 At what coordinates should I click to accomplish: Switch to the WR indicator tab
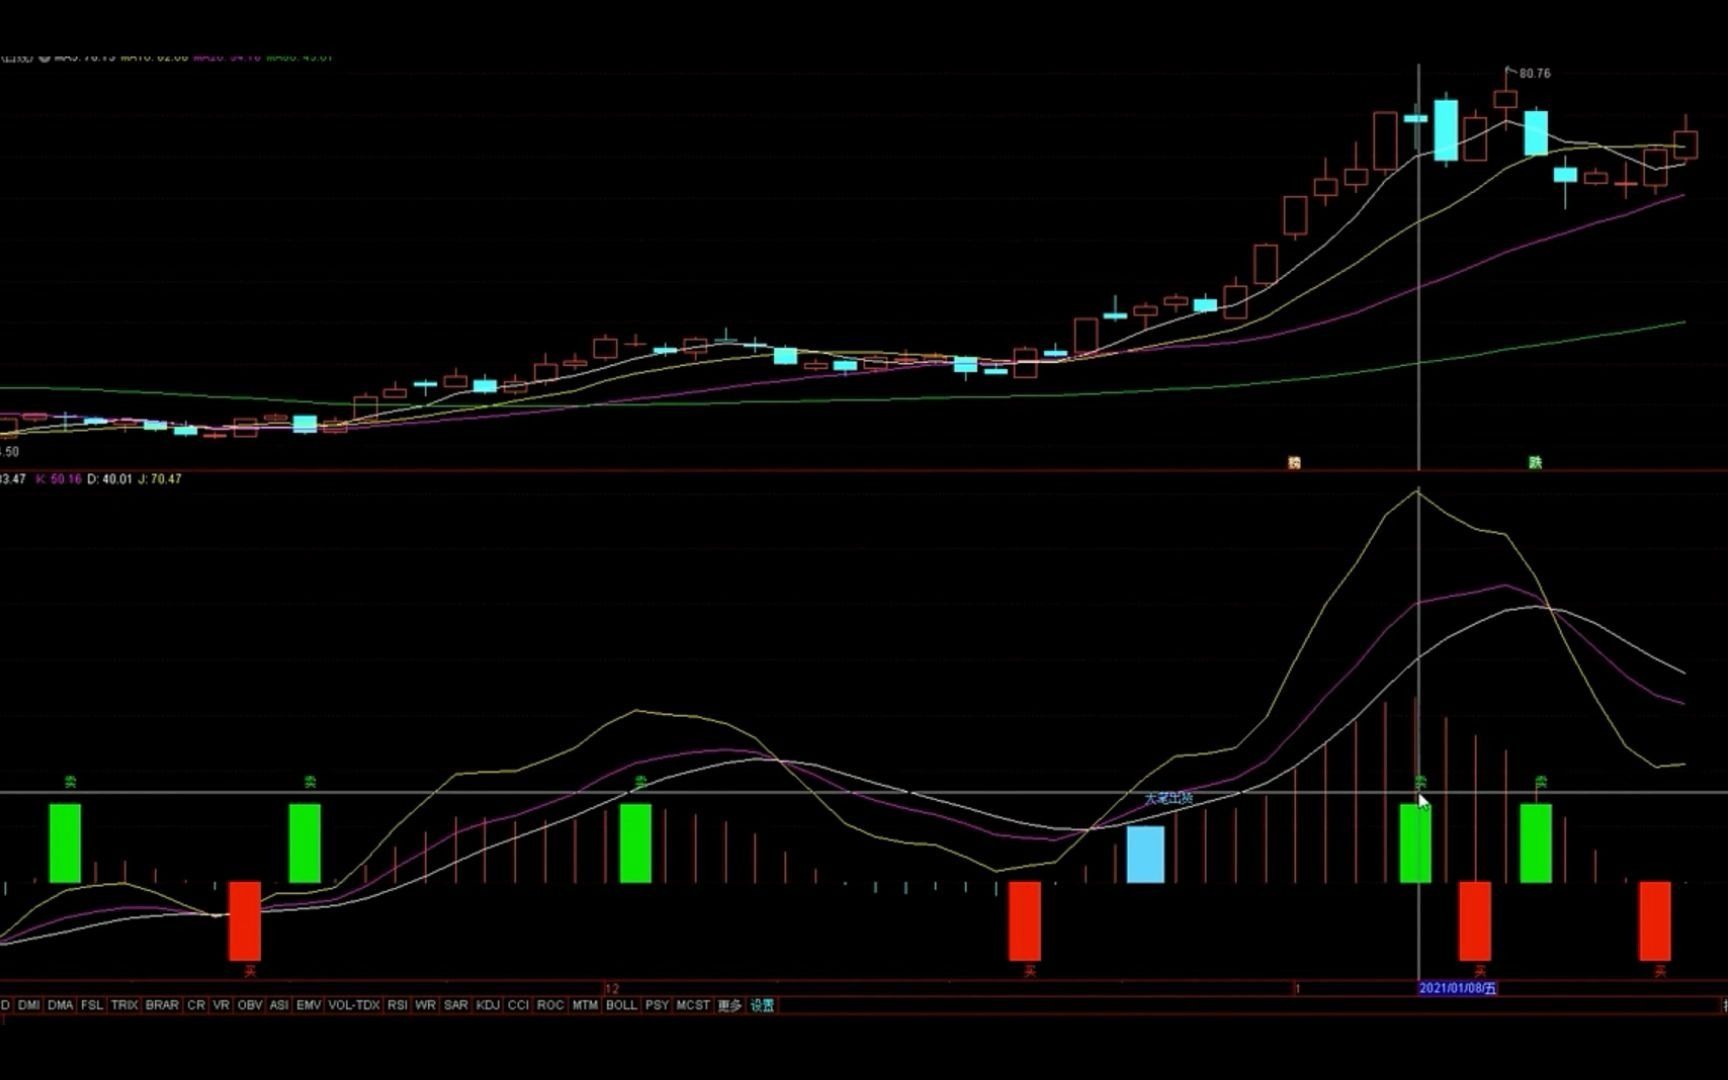(425, 1005)
